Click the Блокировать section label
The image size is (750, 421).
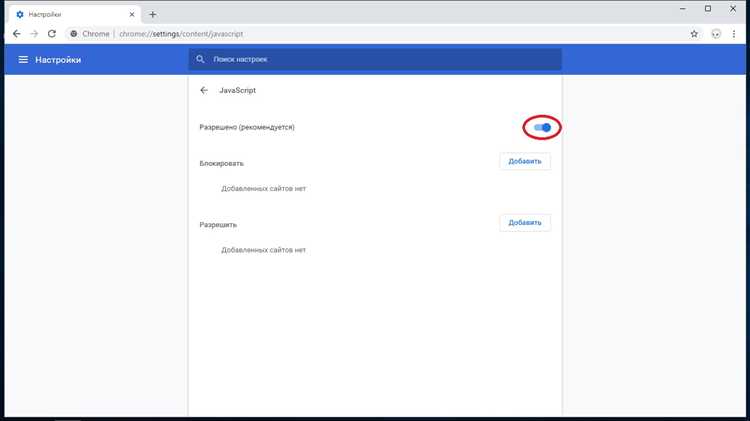point(221,164)
